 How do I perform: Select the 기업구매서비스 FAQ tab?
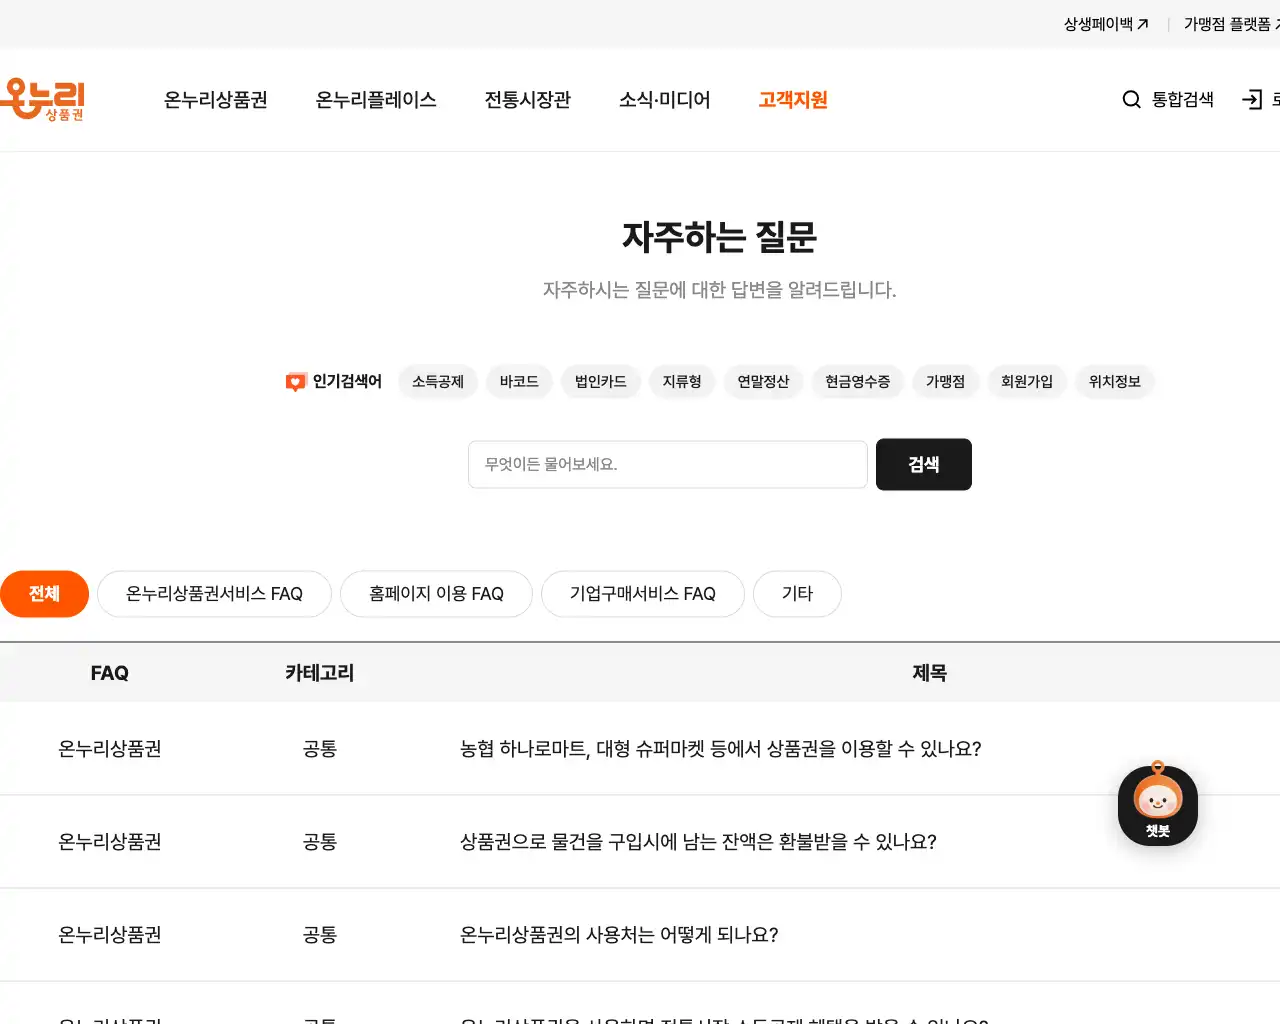point(642,593)
